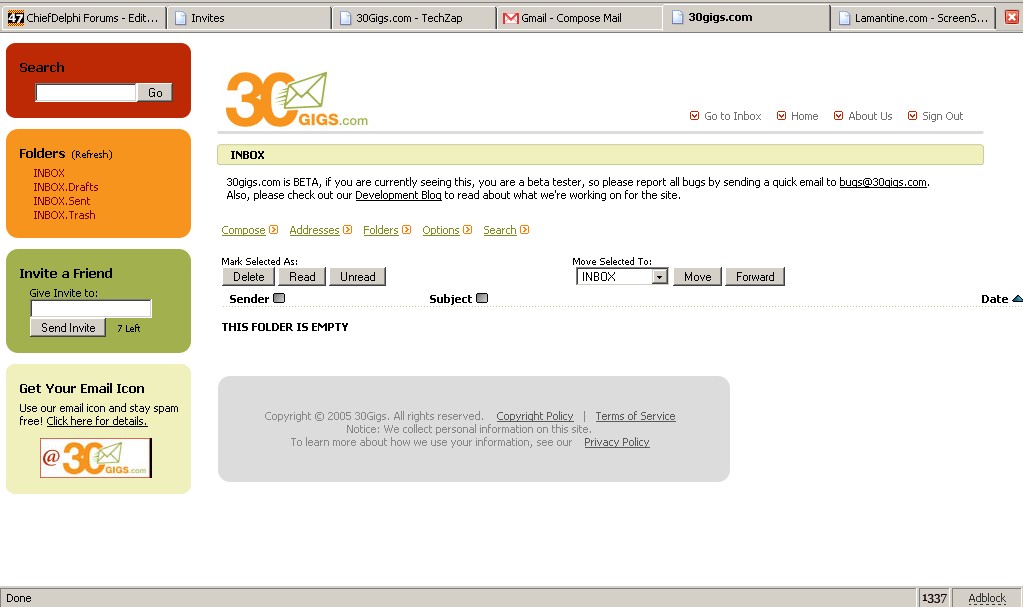Open the Move Selected To dropdown
1023x607 pixels.
(x=660, y=277)
